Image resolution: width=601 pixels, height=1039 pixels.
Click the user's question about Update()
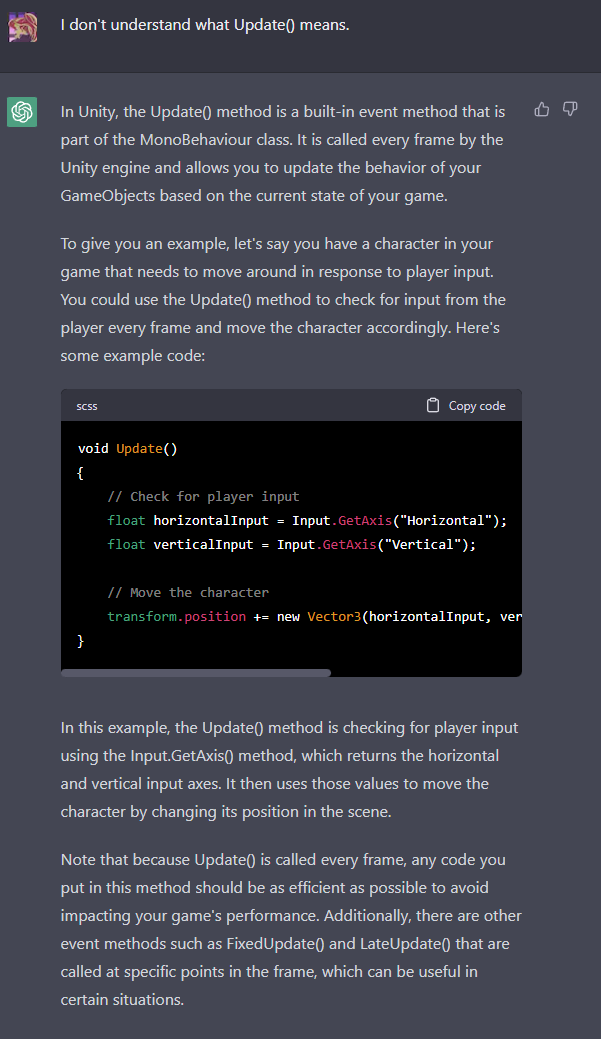click(x=205, y=25)
